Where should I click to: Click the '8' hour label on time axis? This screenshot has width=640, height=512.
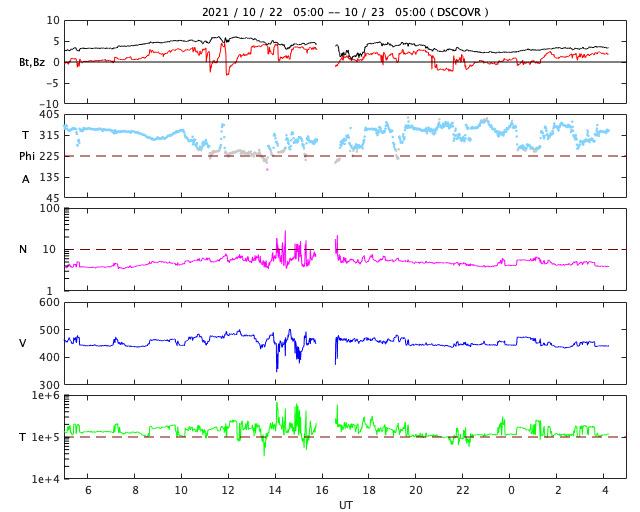pyautogui.click(x=135, y=490)
